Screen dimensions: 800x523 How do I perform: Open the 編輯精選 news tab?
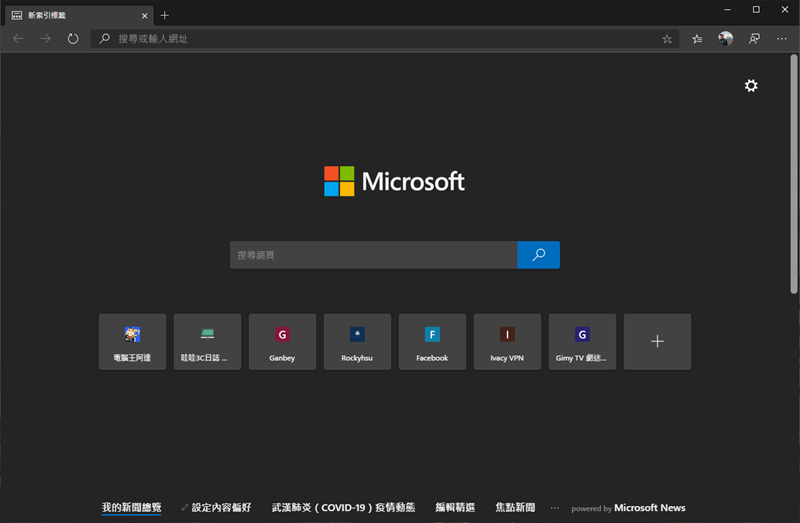455,508
